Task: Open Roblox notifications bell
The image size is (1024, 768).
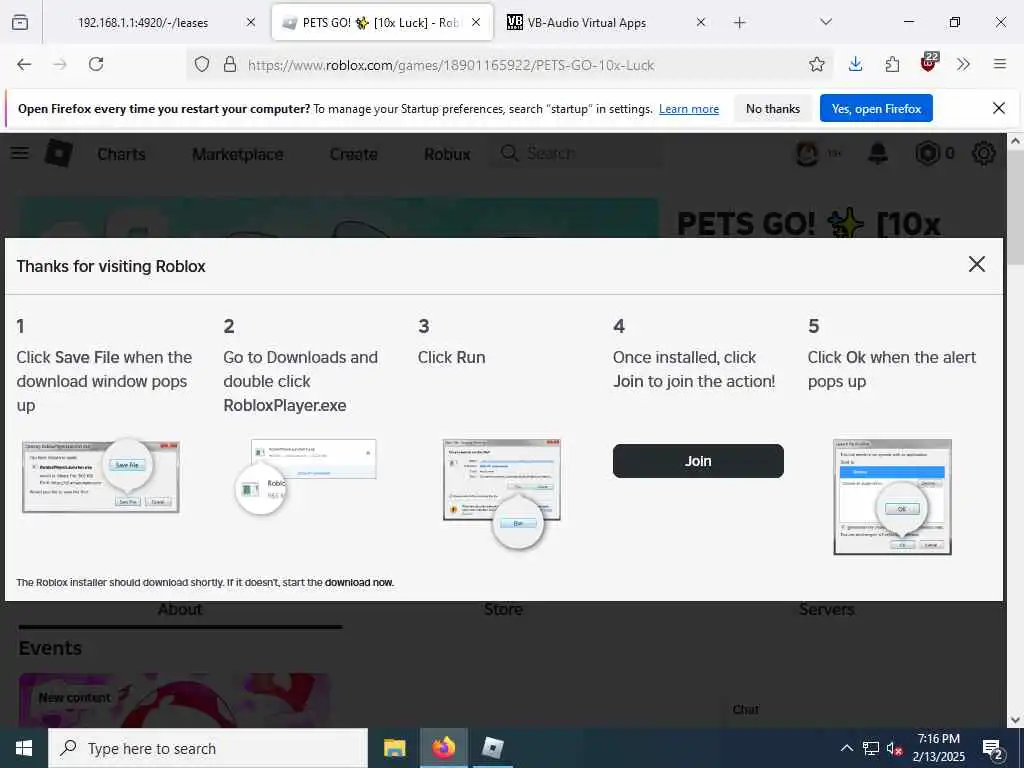Action: [x=878, y=153]
